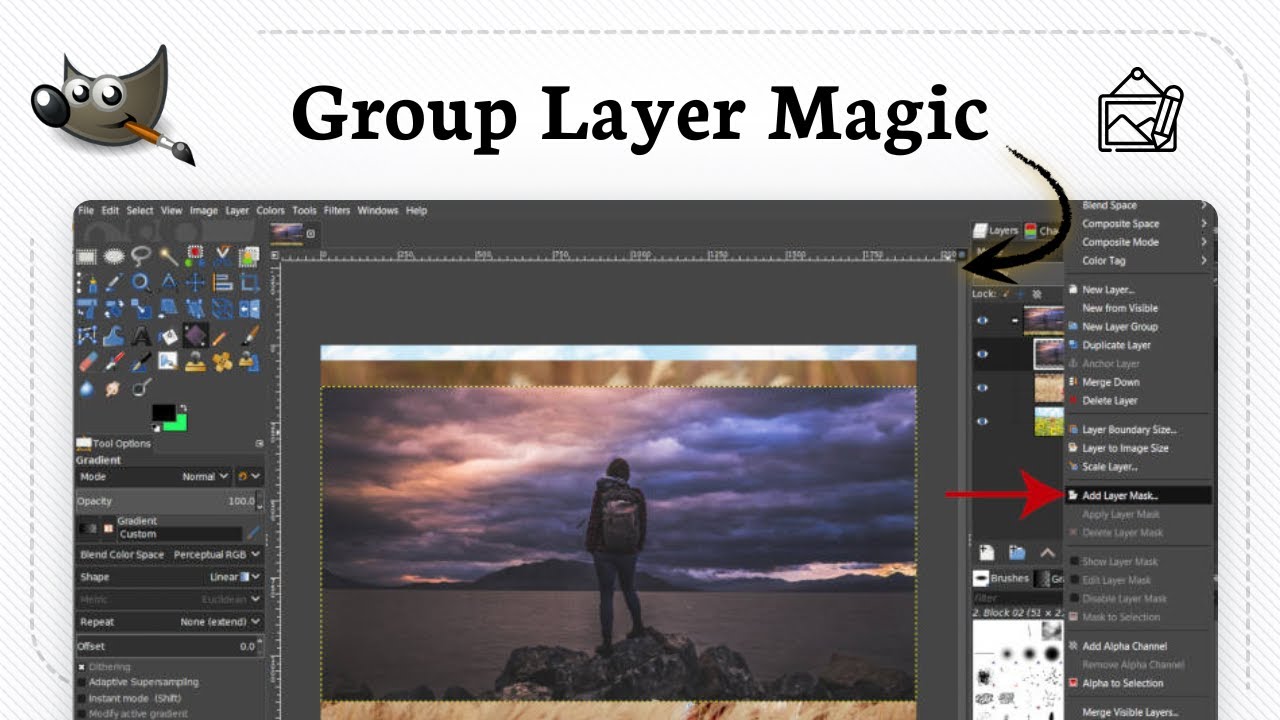Image resolution: width=1280 pixels, height=720 pixels.
Task: Select the Ellipse Select tool
Action: tap(114, 256)
